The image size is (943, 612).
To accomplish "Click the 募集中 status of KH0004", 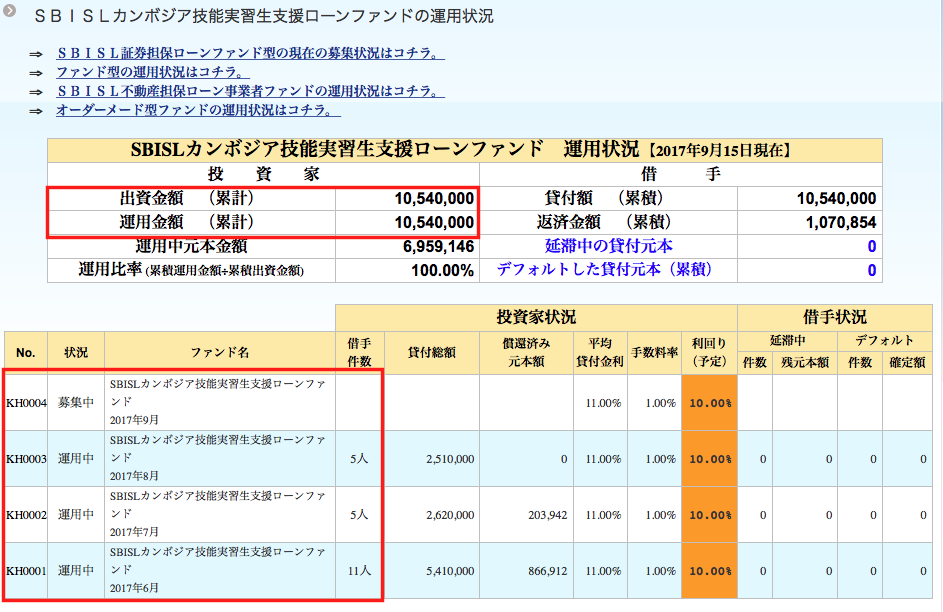I will [x=76, y=403].
